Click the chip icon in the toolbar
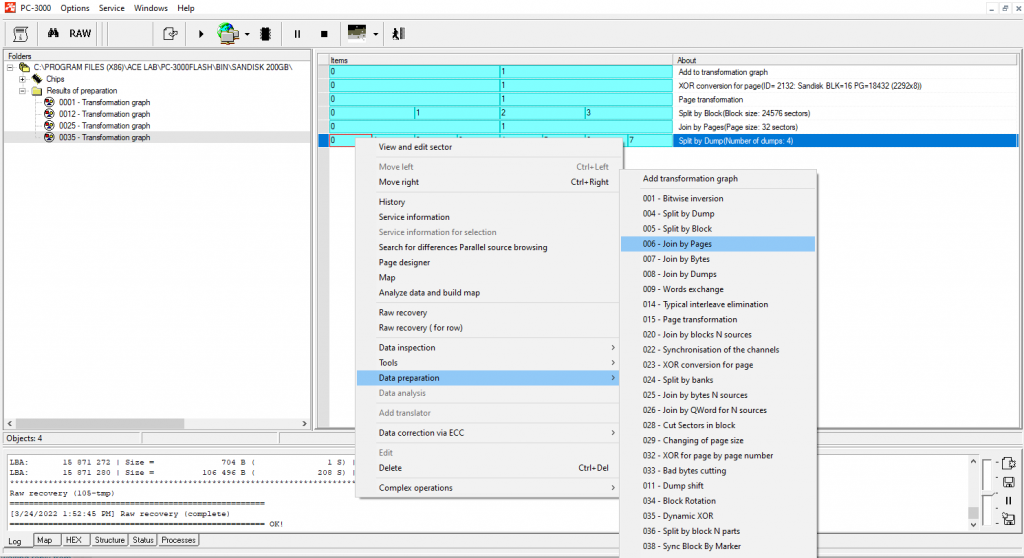This screenshot has height=558, width=1024. click(266, 33)
